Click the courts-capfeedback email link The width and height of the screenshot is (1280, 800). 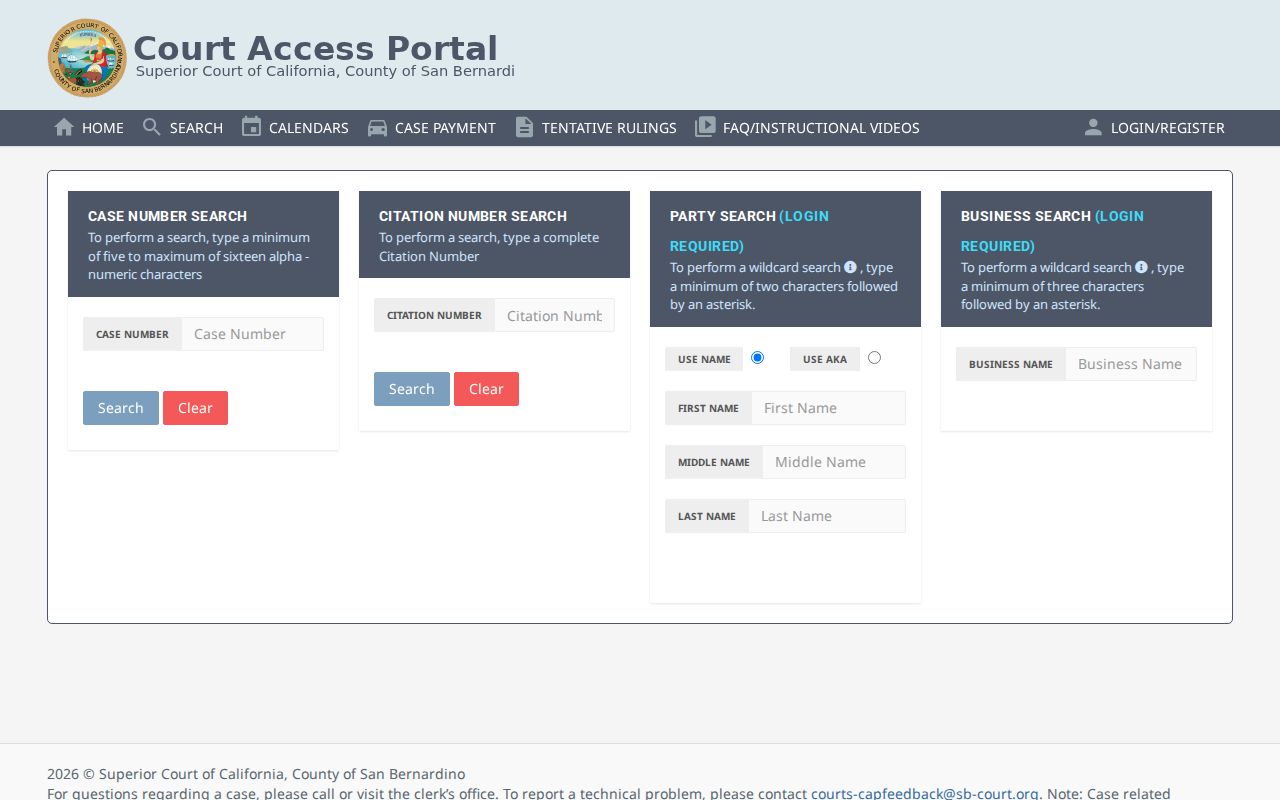pos(925,794)
